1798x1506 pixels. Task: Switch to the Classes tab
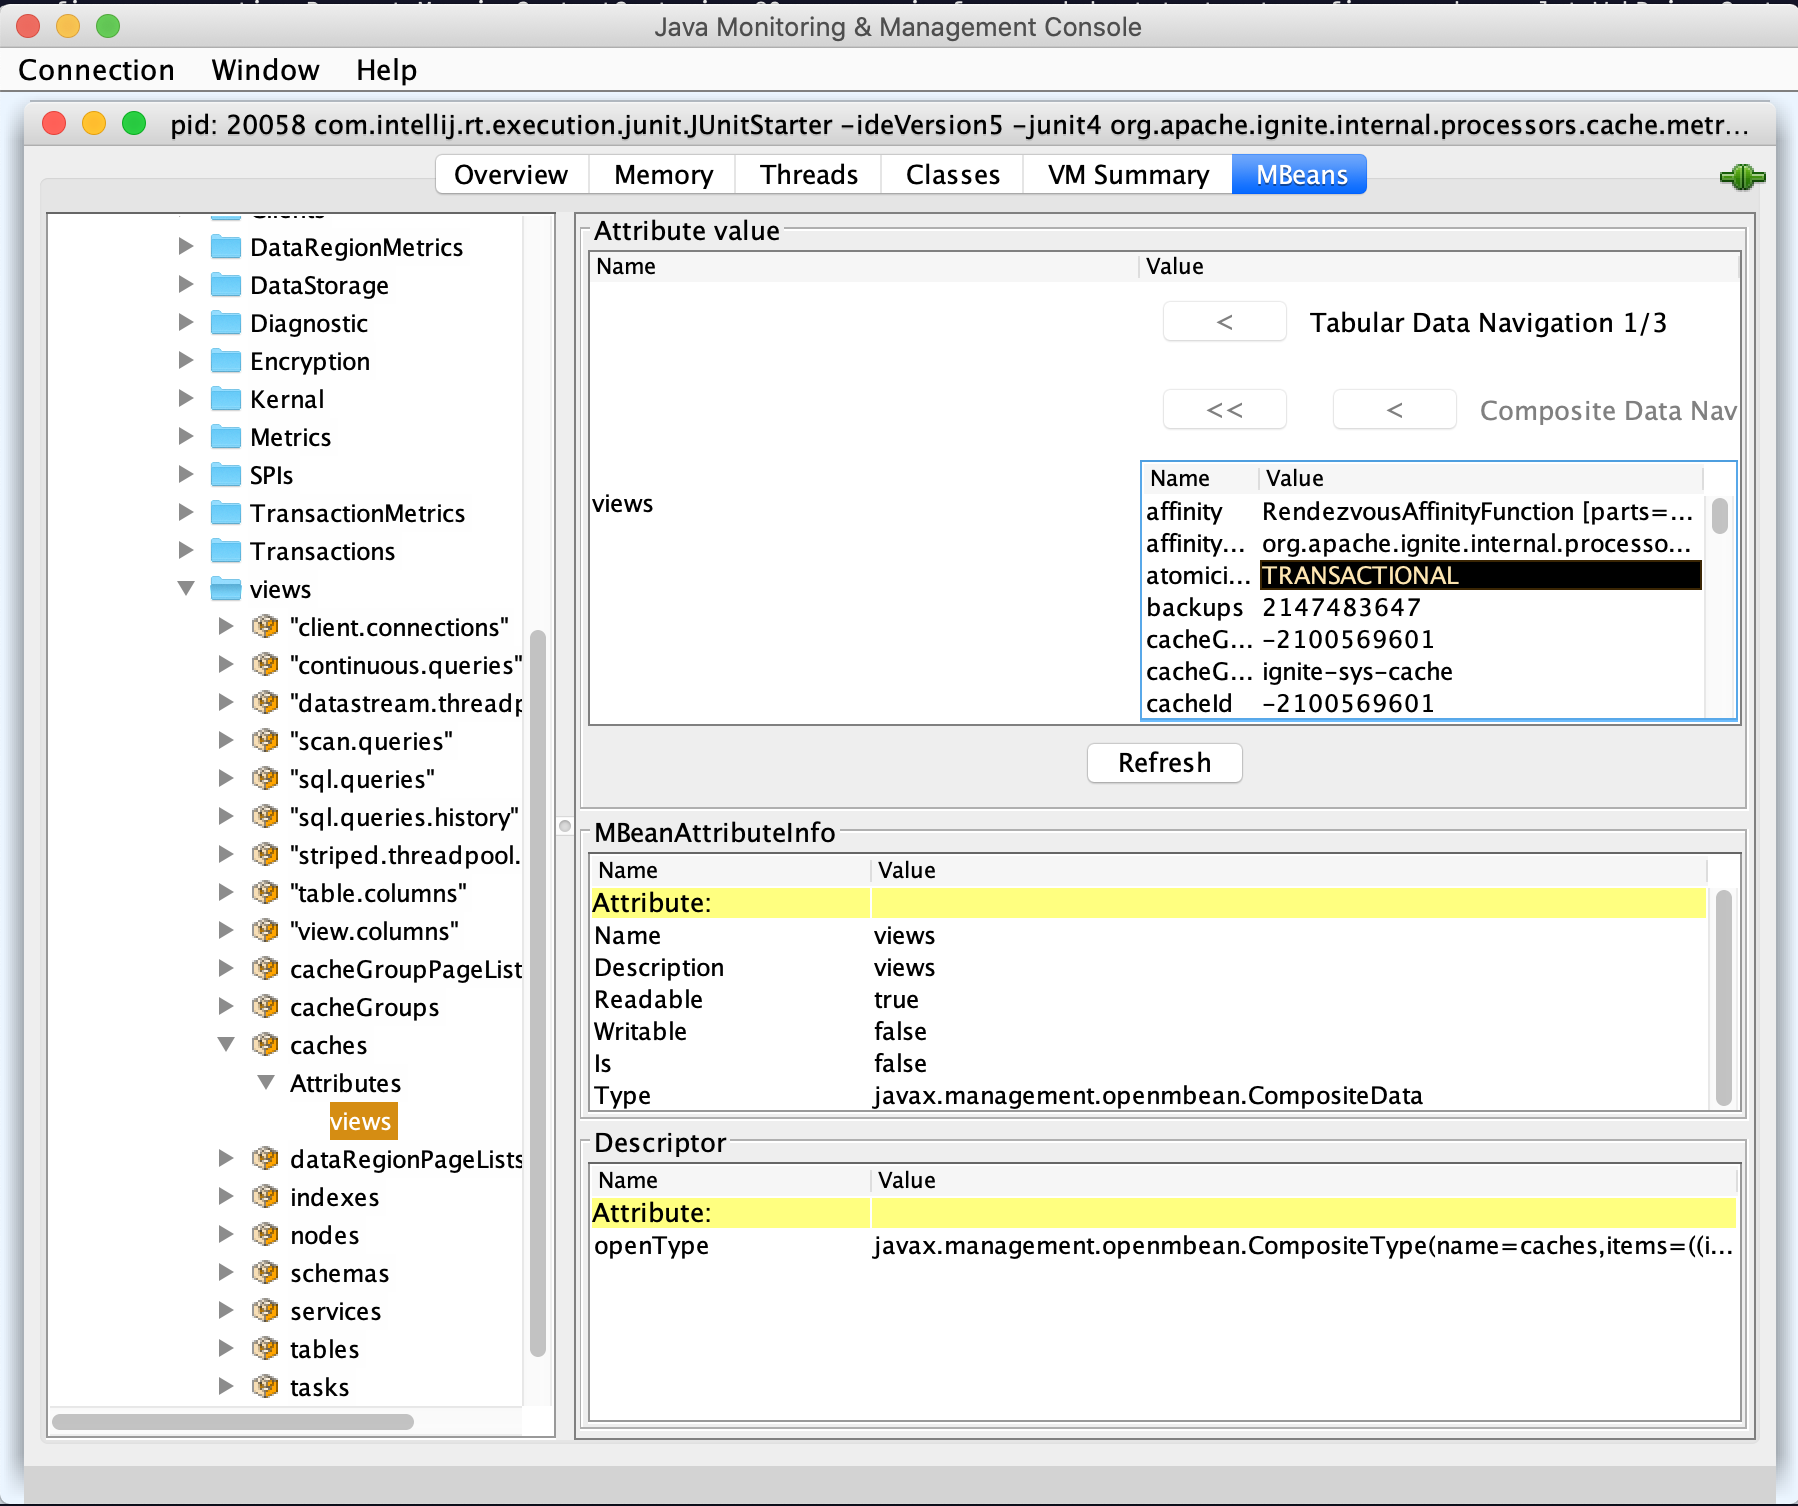(x=952, y=175)
